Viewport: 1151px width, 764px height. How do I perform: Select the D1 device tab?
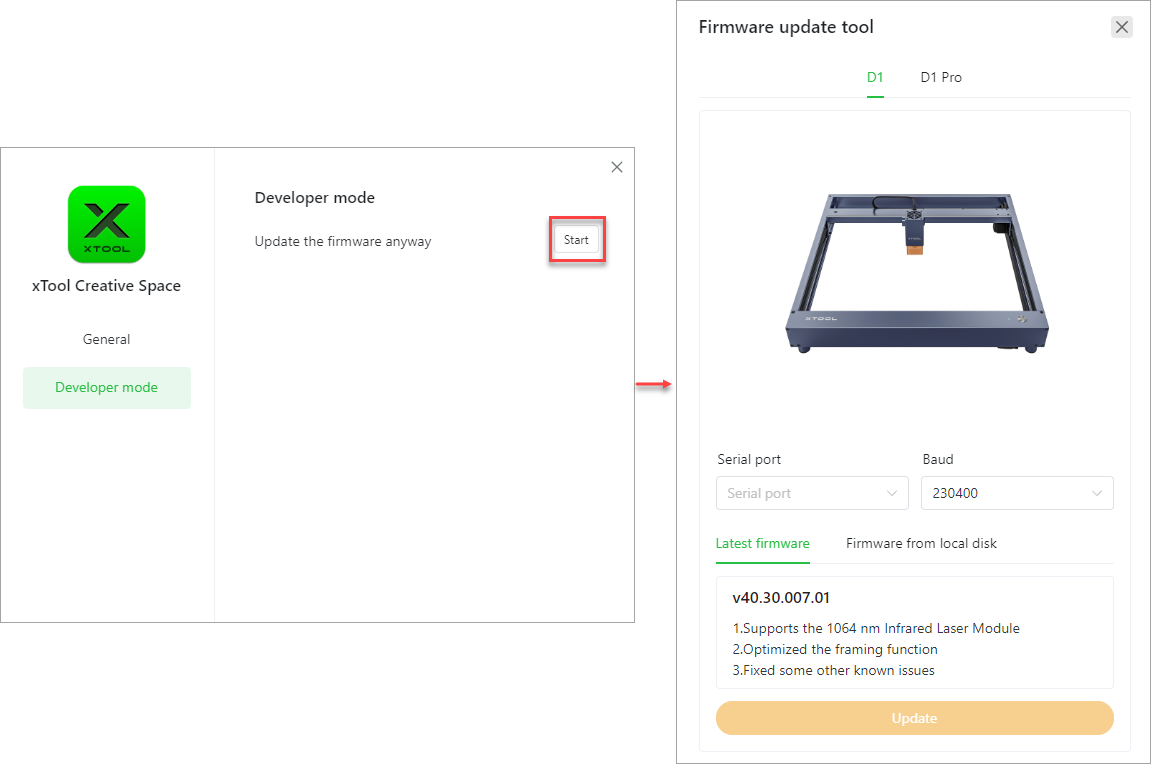tap(875, 77)
